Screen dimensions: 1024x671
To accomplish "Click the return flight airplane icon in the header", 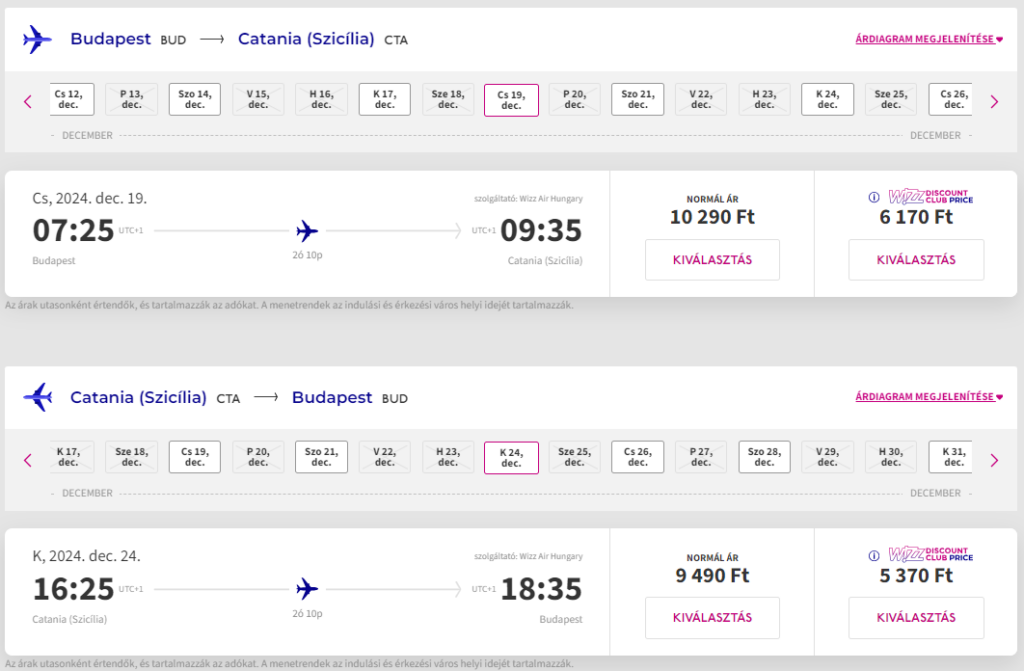I will pyautogui.click(x=37, y=398).
